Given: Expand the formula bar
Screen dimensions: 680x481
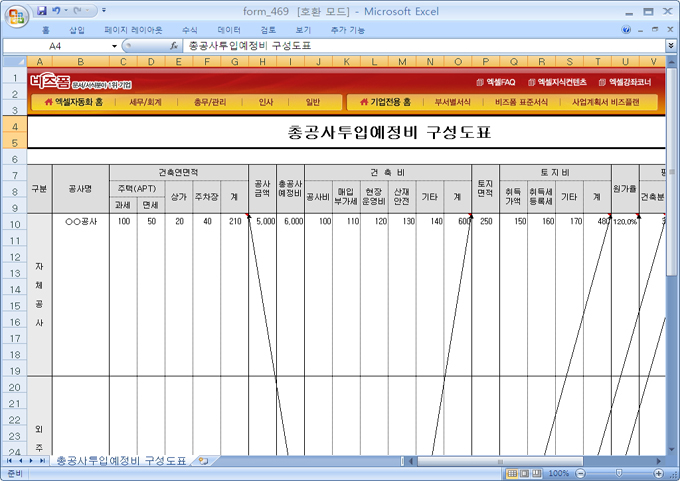Looking at the screenshot, I should coord(670,46).
